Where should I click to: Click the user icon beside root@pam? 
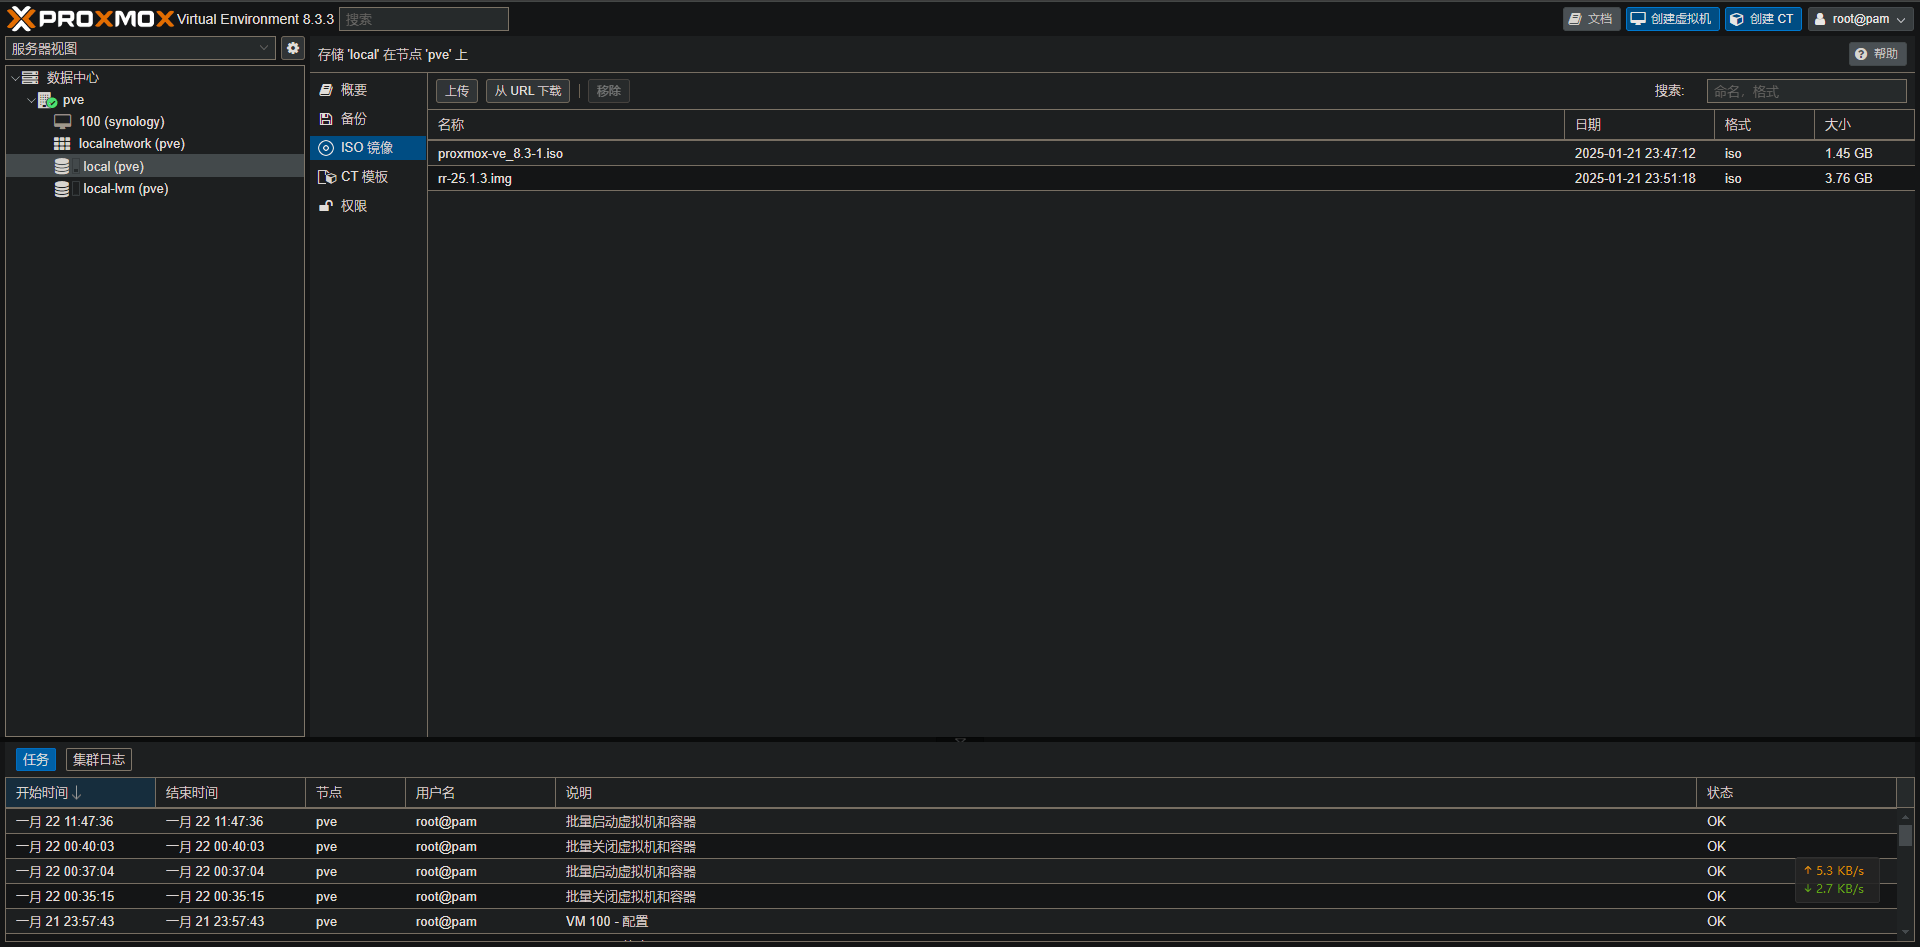tap(1820, 19)
